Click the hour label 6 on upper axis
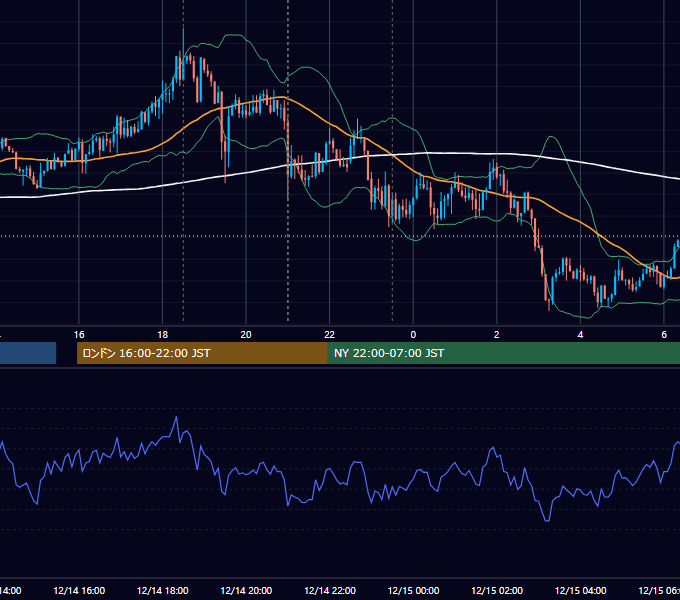 (664, 335)
